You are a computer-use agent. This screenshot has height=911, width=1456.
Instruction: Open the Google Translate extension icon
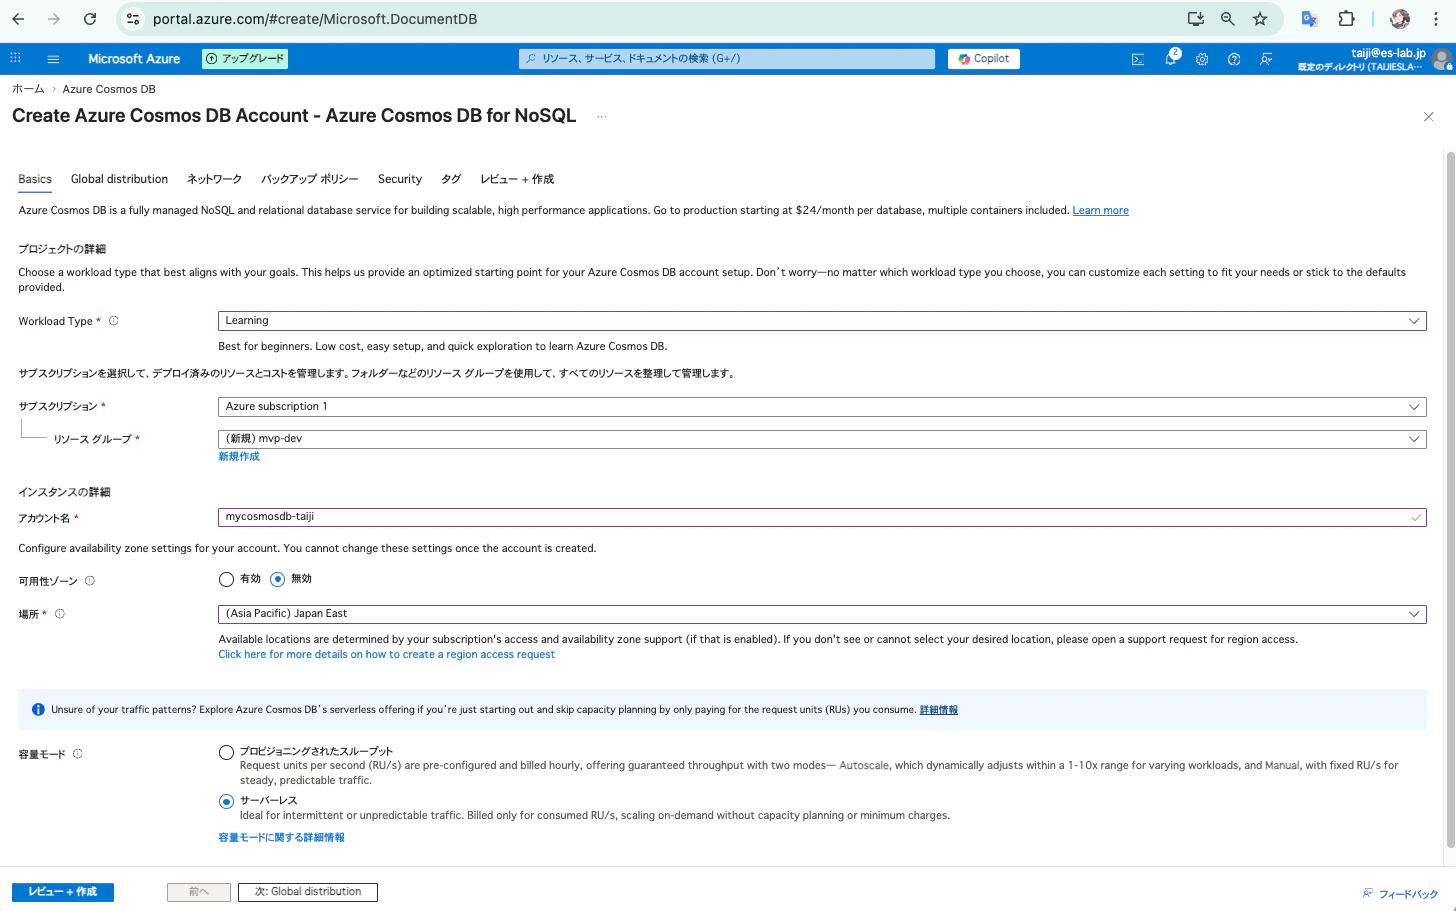click(x=1309, y=19)
